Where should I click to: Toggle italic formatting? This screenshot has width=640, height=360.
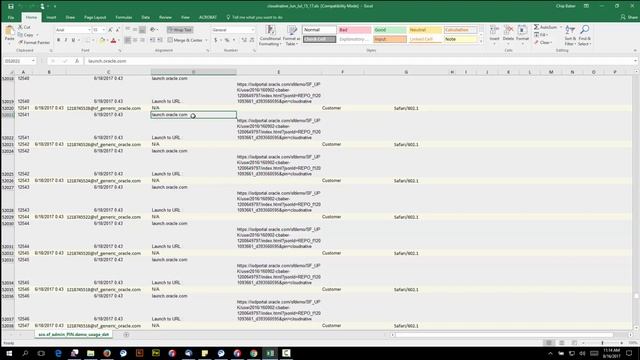pos(66,40)
